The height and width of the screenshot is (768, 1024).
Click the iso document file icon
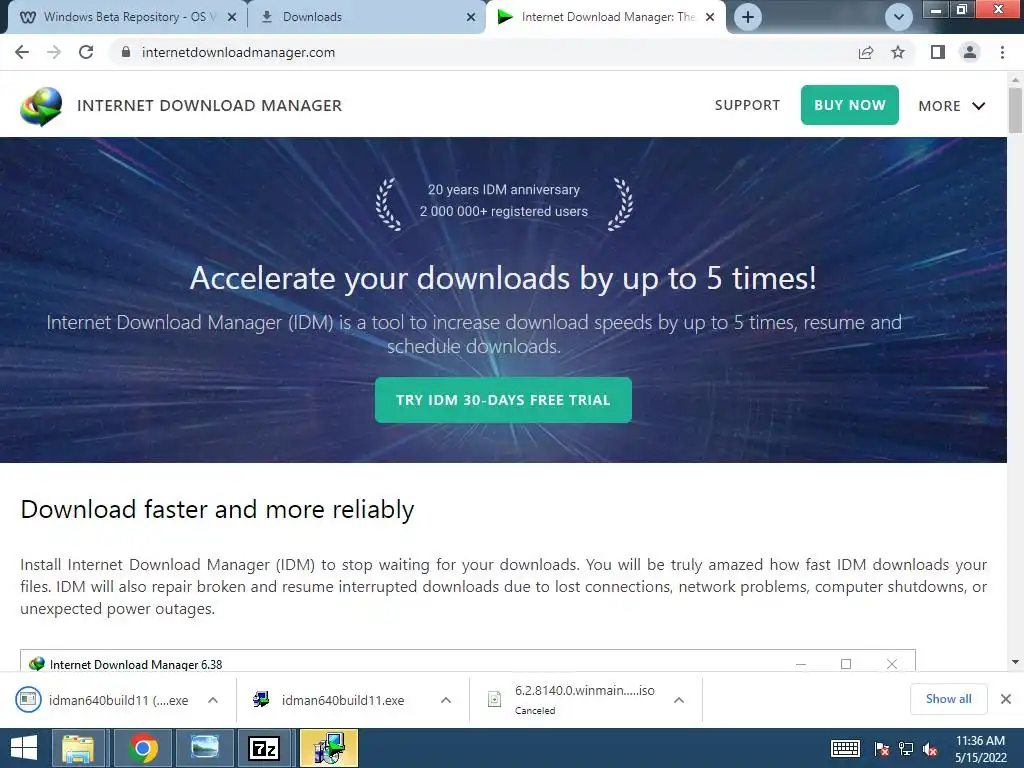494,699
